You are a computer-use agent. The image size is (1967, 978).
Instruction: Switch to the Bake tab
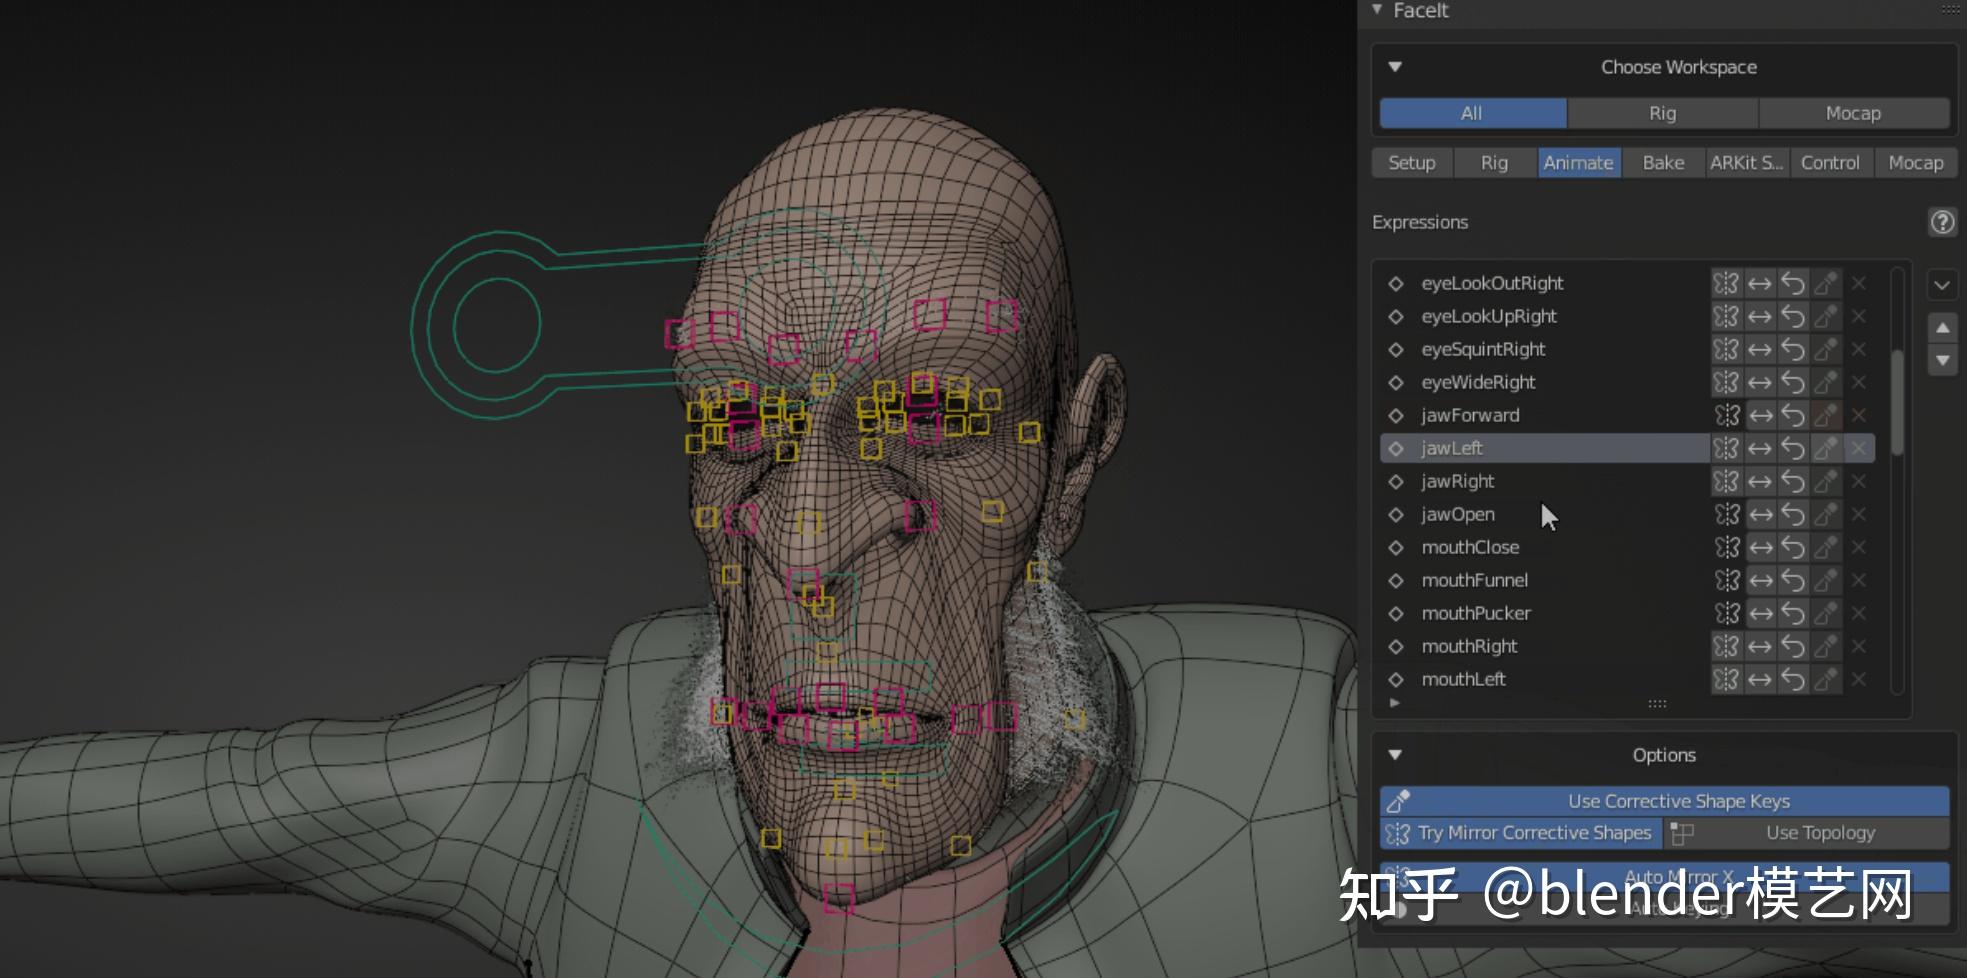[x=1662, y=162]
